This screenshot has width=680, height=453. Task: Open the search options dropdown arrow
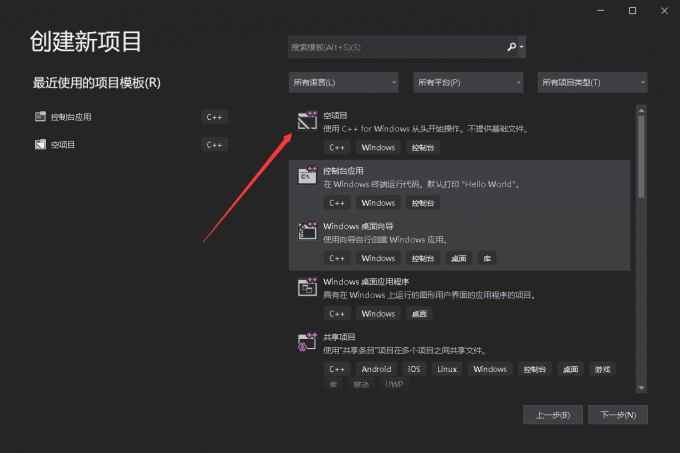click(x=522, y=47)
